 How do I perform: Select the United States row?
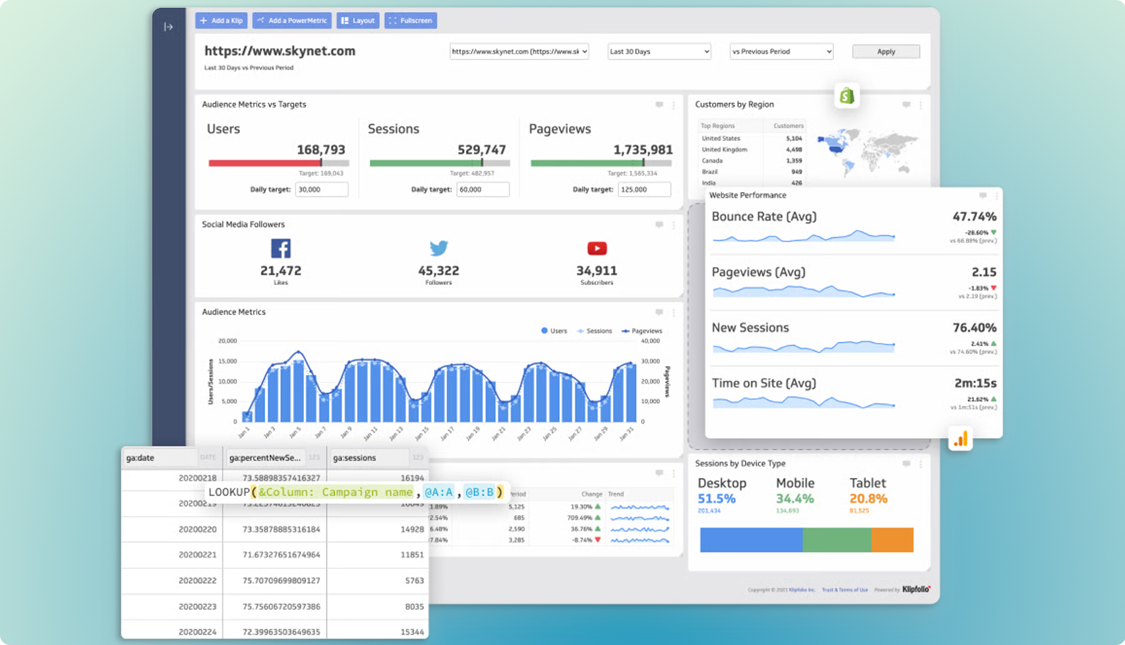point(751,138)
